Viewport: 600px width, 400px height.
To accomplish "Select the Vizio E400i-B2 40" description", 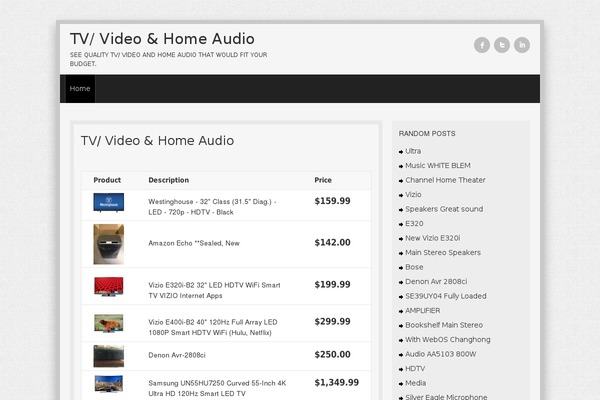I will click(213, 327).
